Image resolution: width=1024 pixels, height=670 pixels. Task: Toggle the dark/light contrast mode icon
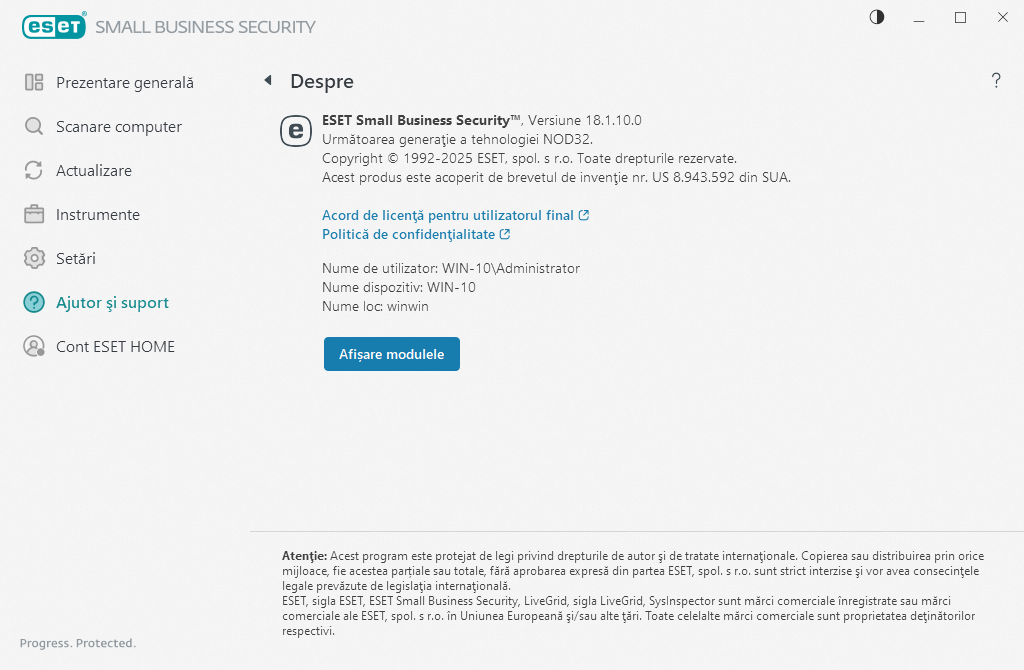tap(876, 17)
